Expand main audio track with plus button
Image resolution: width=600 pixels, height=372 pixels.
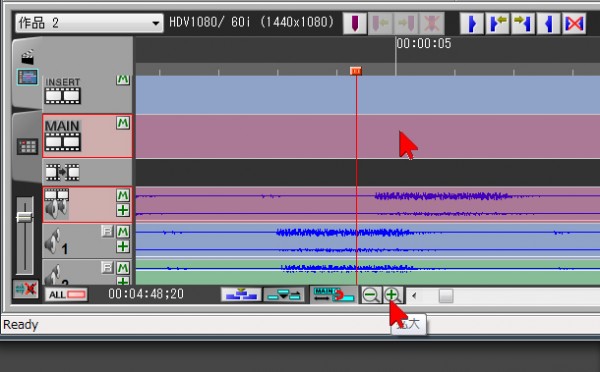coord(123,210)
